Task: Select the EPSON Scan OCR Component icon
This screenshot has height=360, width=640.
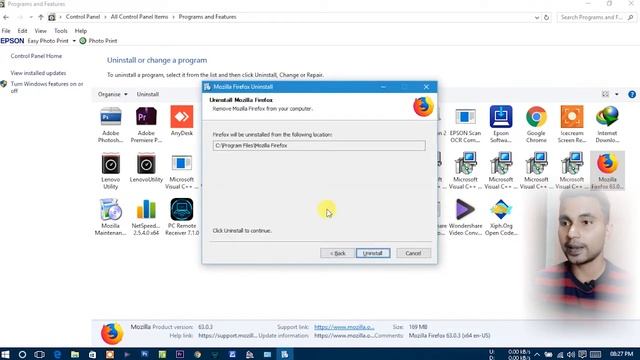Action: tap(465, 124)
